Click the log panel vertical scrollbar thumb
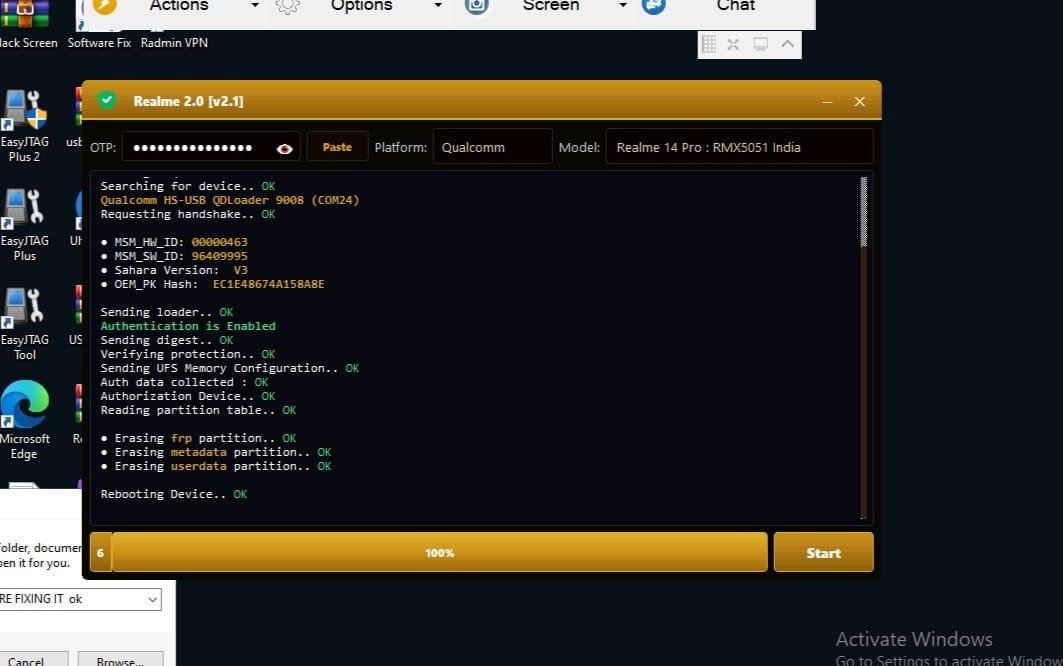This screenshot has width=1063, height=666. tap(863, 212)
